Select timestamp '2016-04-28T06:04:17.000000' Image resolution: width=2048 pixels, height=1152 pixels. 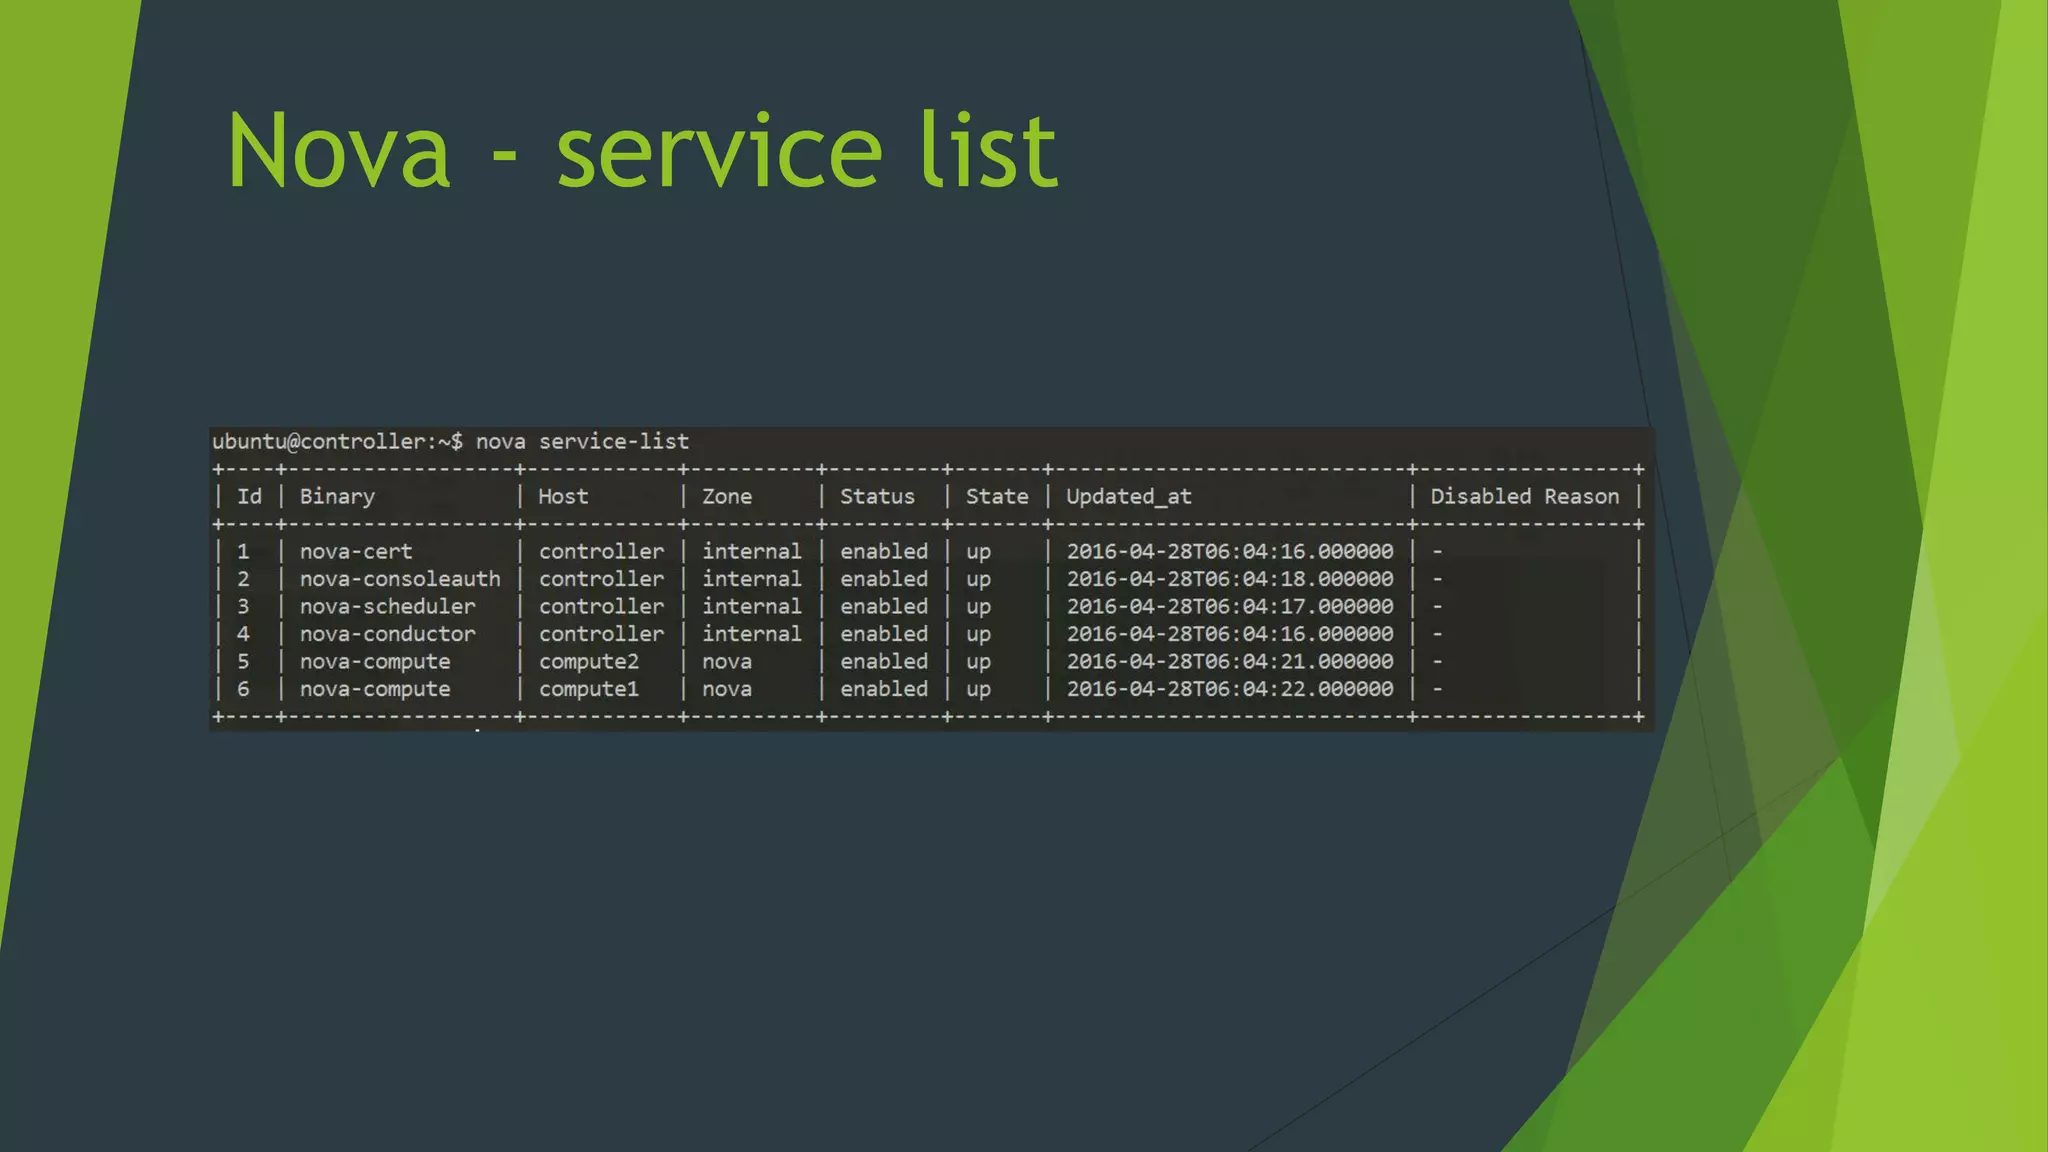(1230, 606)
